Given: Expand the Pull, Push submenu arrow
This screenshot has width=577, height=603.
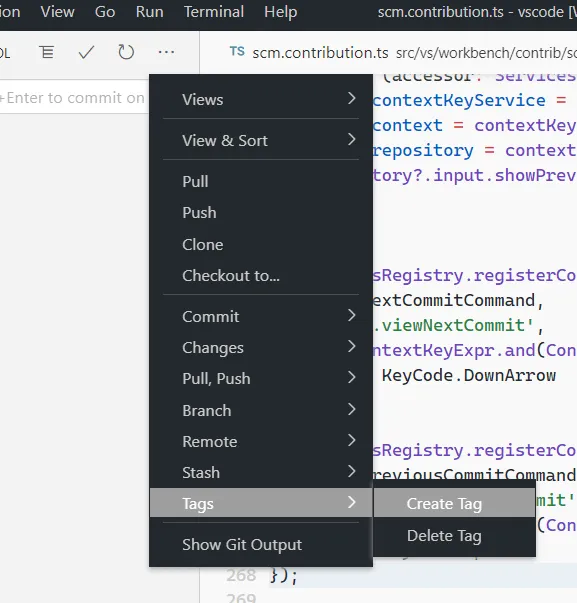Looking at the screenshot, I should 351,377.
